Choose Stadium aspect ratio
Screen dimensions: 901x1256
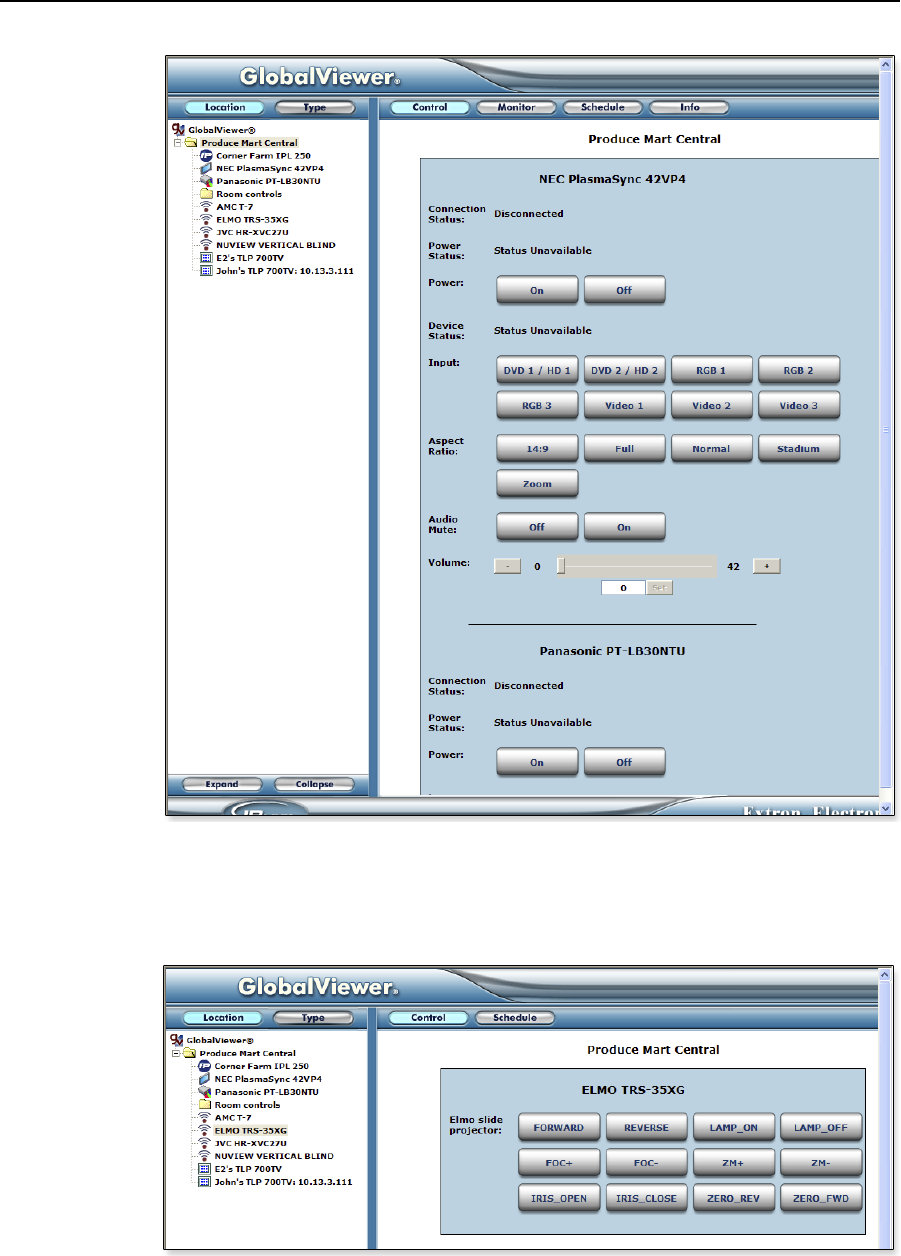799,449
